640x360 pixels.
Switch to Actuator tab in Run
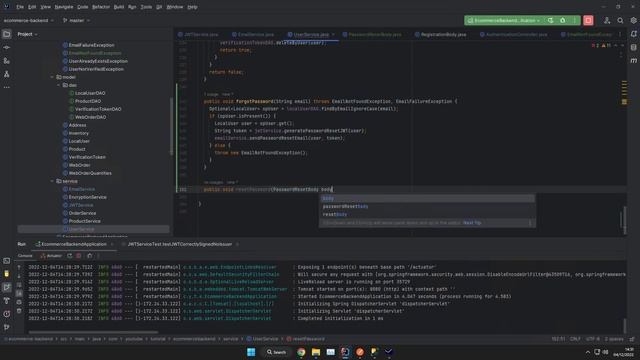(x=51, y=256)
